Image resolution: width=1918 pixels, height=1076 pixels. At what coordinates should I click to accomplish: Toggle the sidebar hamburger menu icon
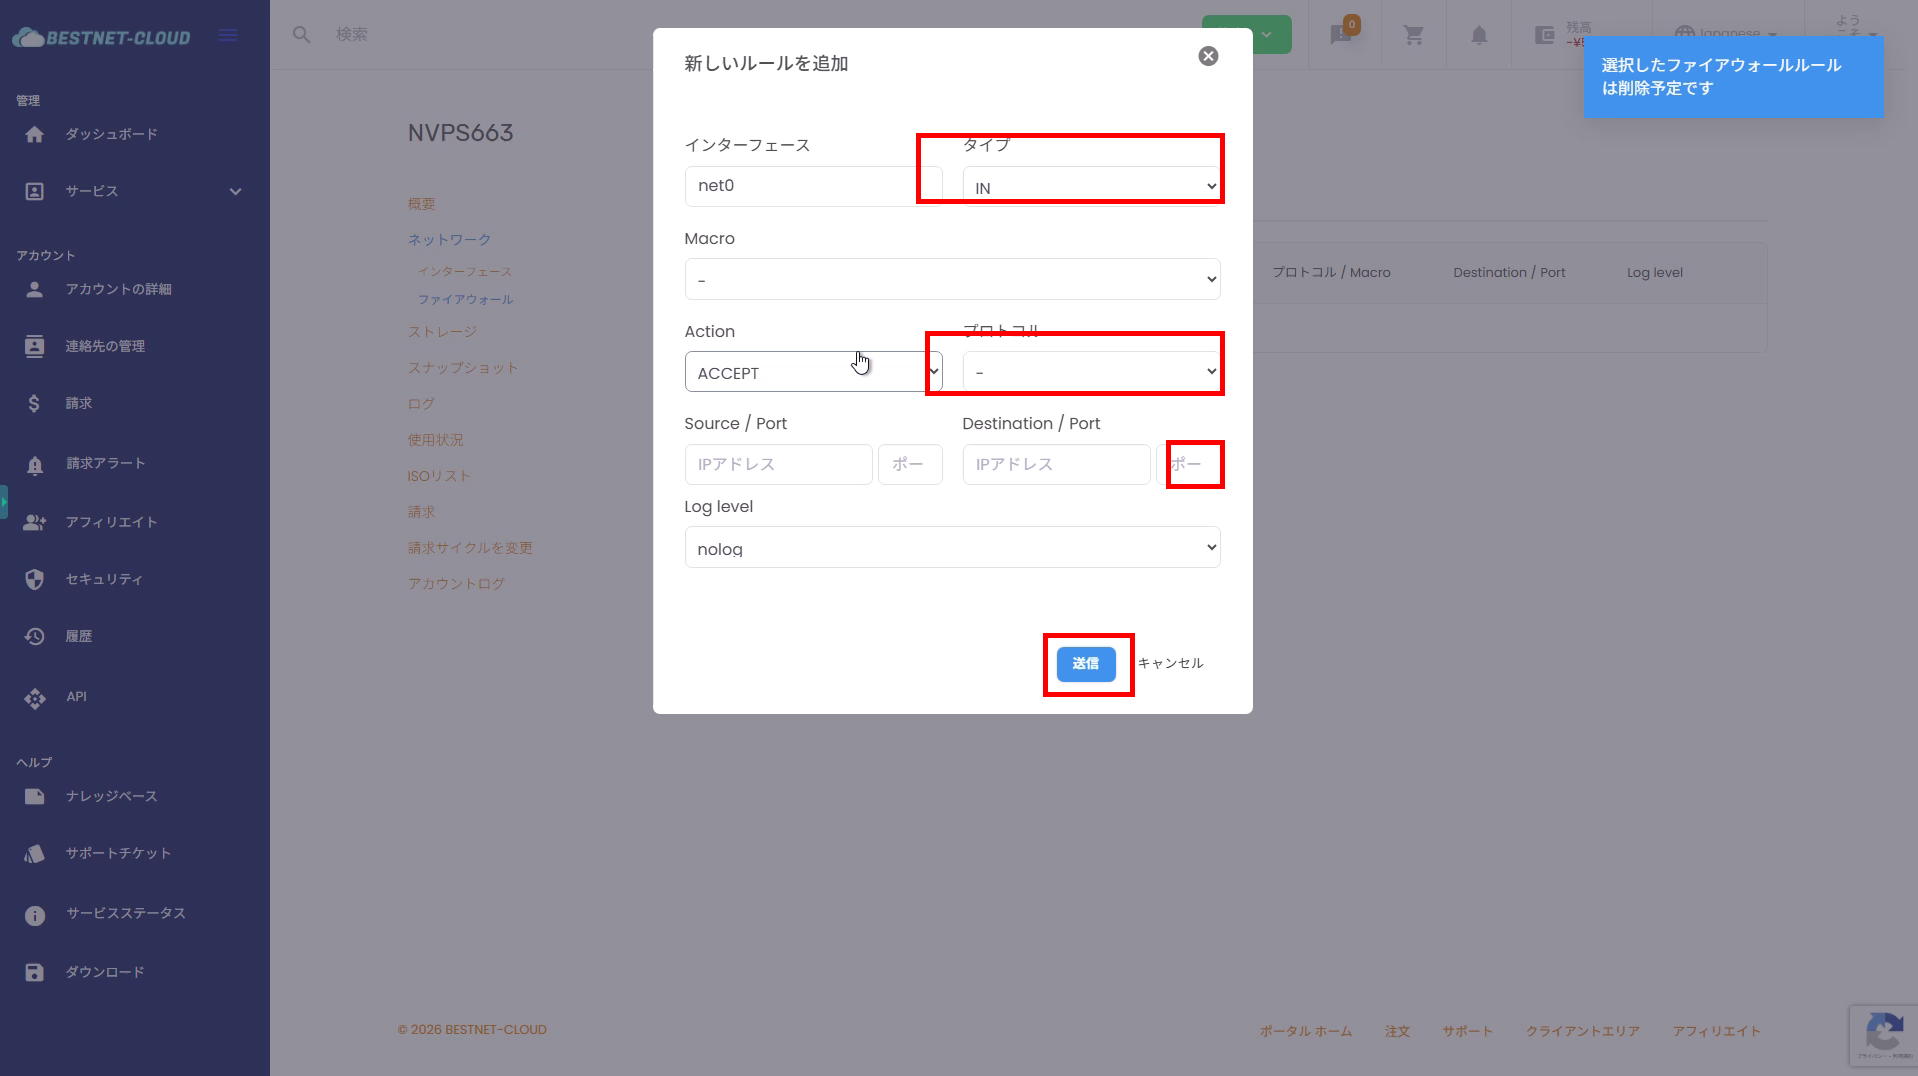[228, 36]
